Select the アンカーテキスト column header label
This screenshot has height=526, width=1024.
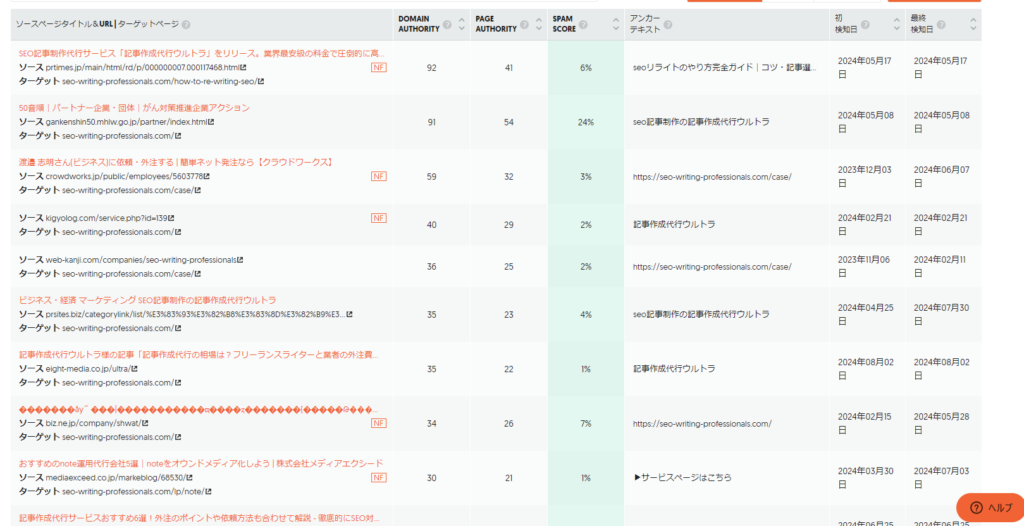tap(645, 24)
